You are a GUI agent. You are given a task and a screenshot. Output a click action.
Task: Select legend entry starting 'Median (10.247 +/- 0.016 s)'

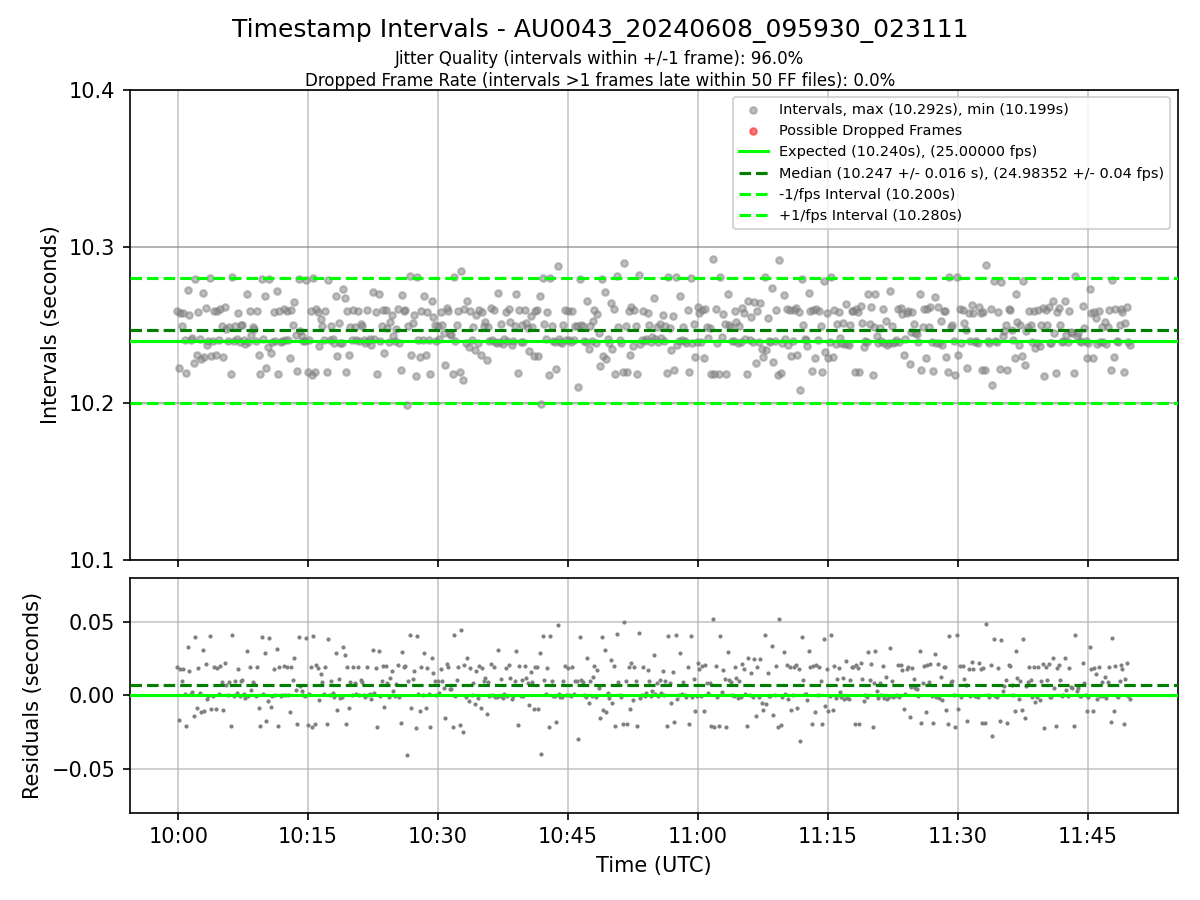click(971, 173)
